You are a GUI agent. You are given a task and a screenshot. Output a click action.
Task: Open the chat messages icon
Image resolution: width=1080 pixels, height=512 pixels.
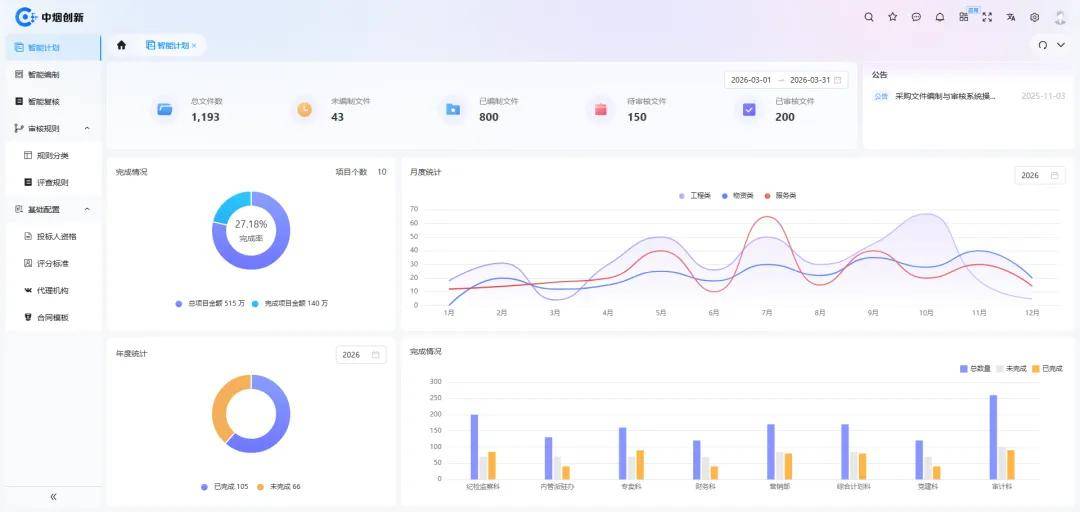(x=916, y=17)
